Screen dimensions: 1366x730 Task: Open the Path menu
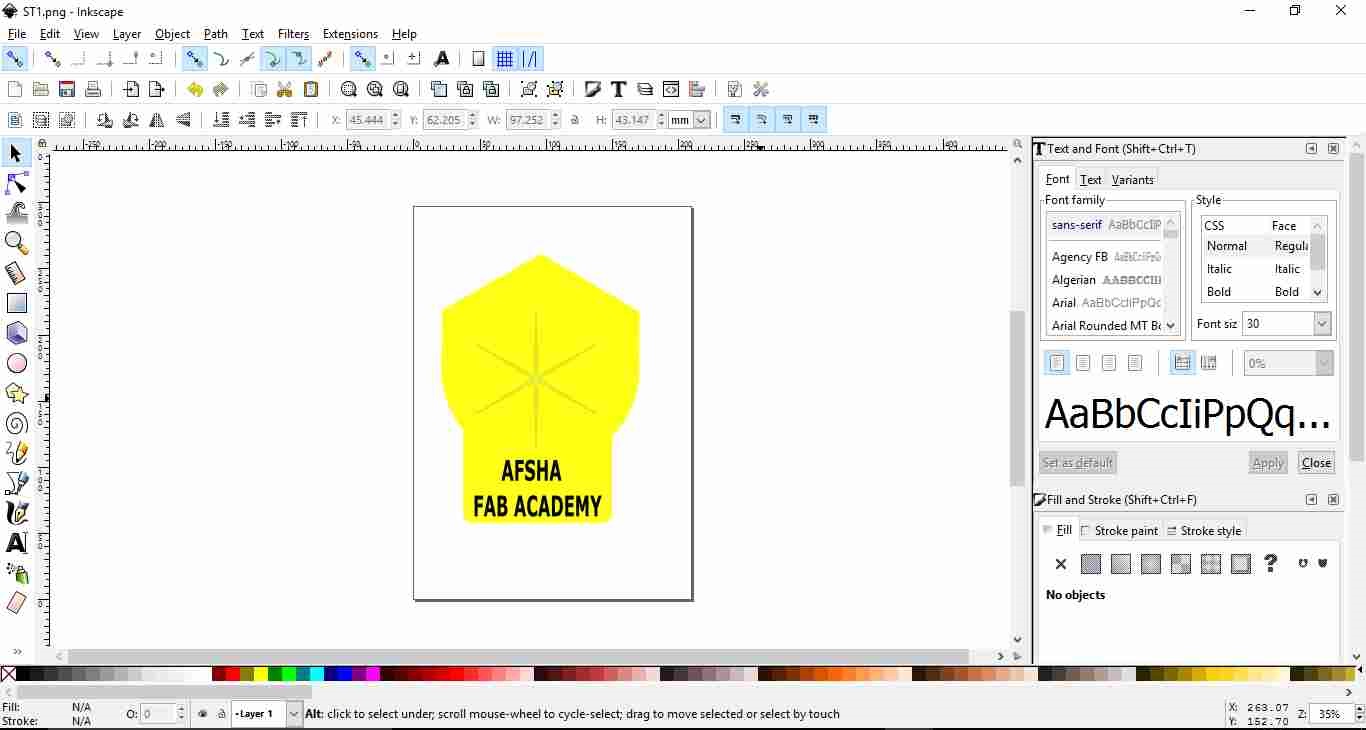tap(215, 34)
